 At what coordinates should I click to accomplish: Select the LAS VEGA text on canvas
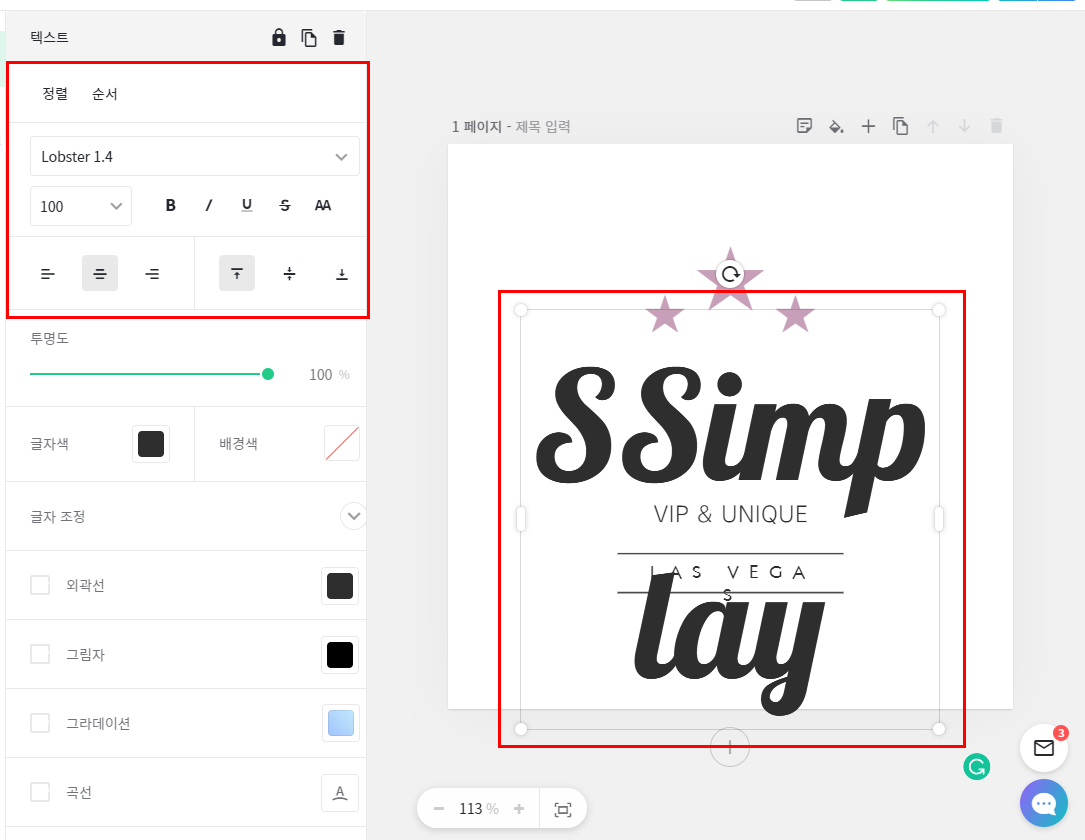(729, 572)
